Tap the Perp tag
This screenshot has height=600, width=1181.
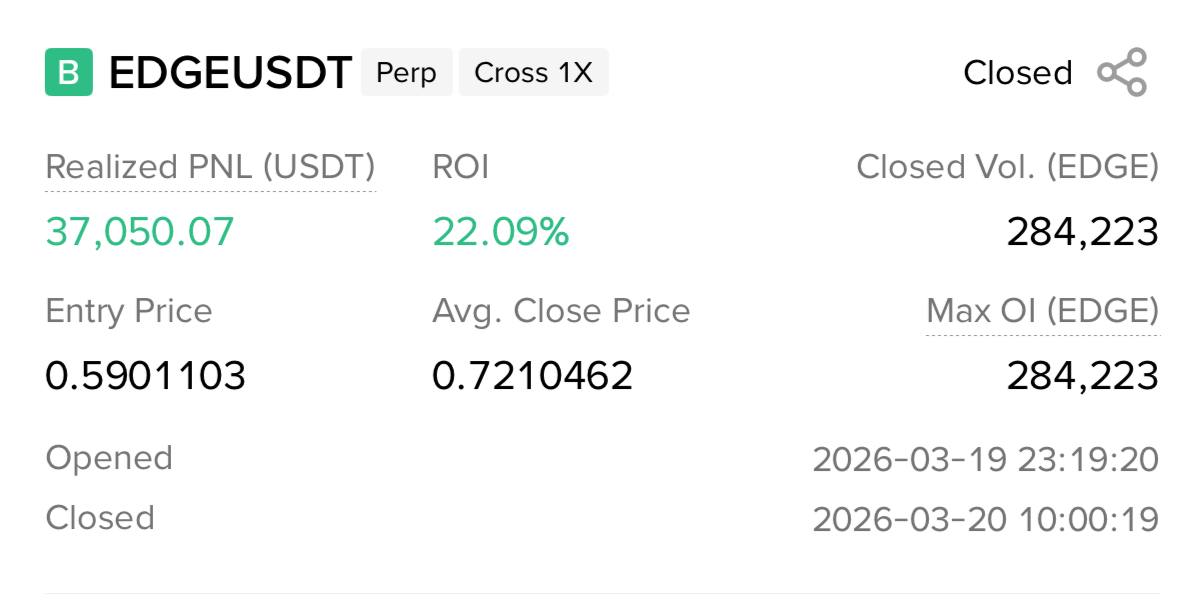pos(406,73)
